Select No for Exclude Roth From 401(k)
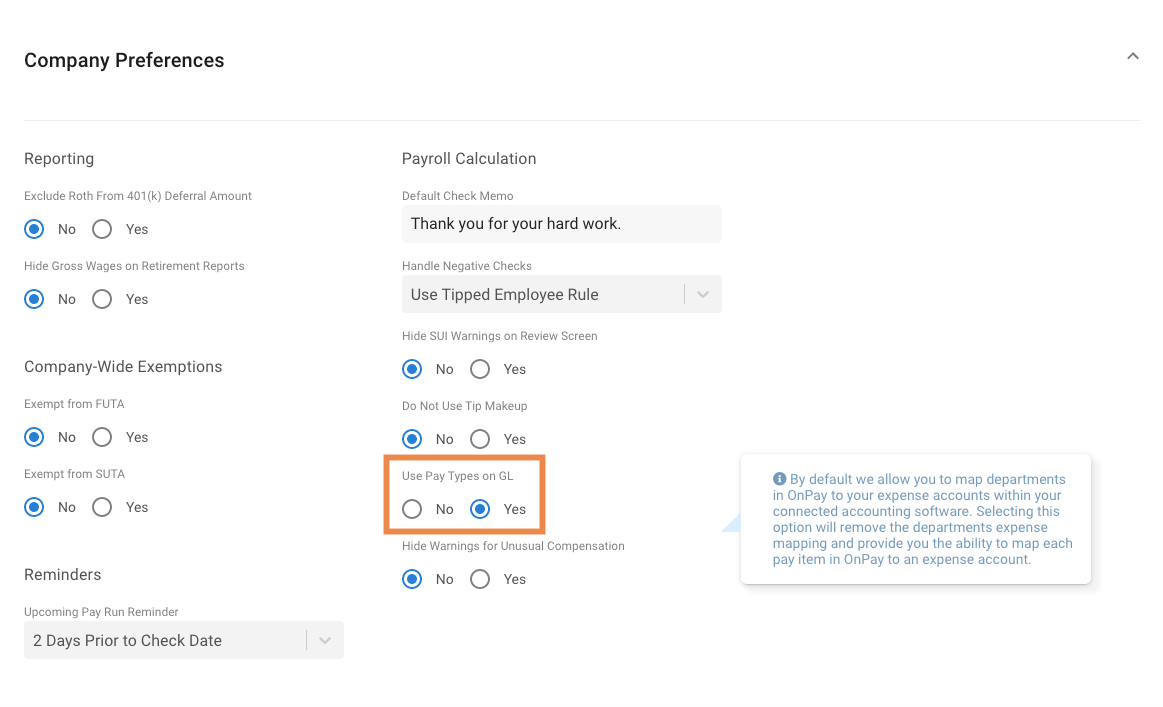Image resolution: width=1163 pixels, height=707 pixels. (34, 229)
